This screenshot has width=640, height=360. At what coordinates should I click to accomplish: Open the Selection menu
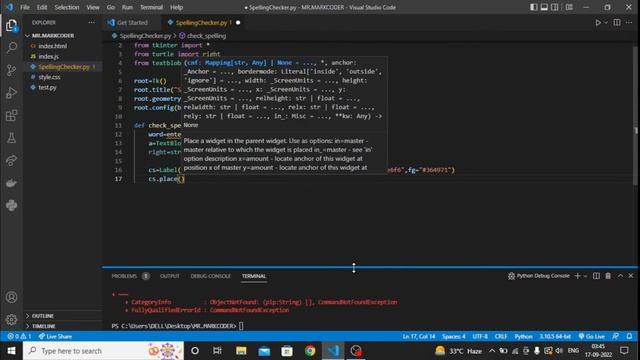tap(67, 7)
